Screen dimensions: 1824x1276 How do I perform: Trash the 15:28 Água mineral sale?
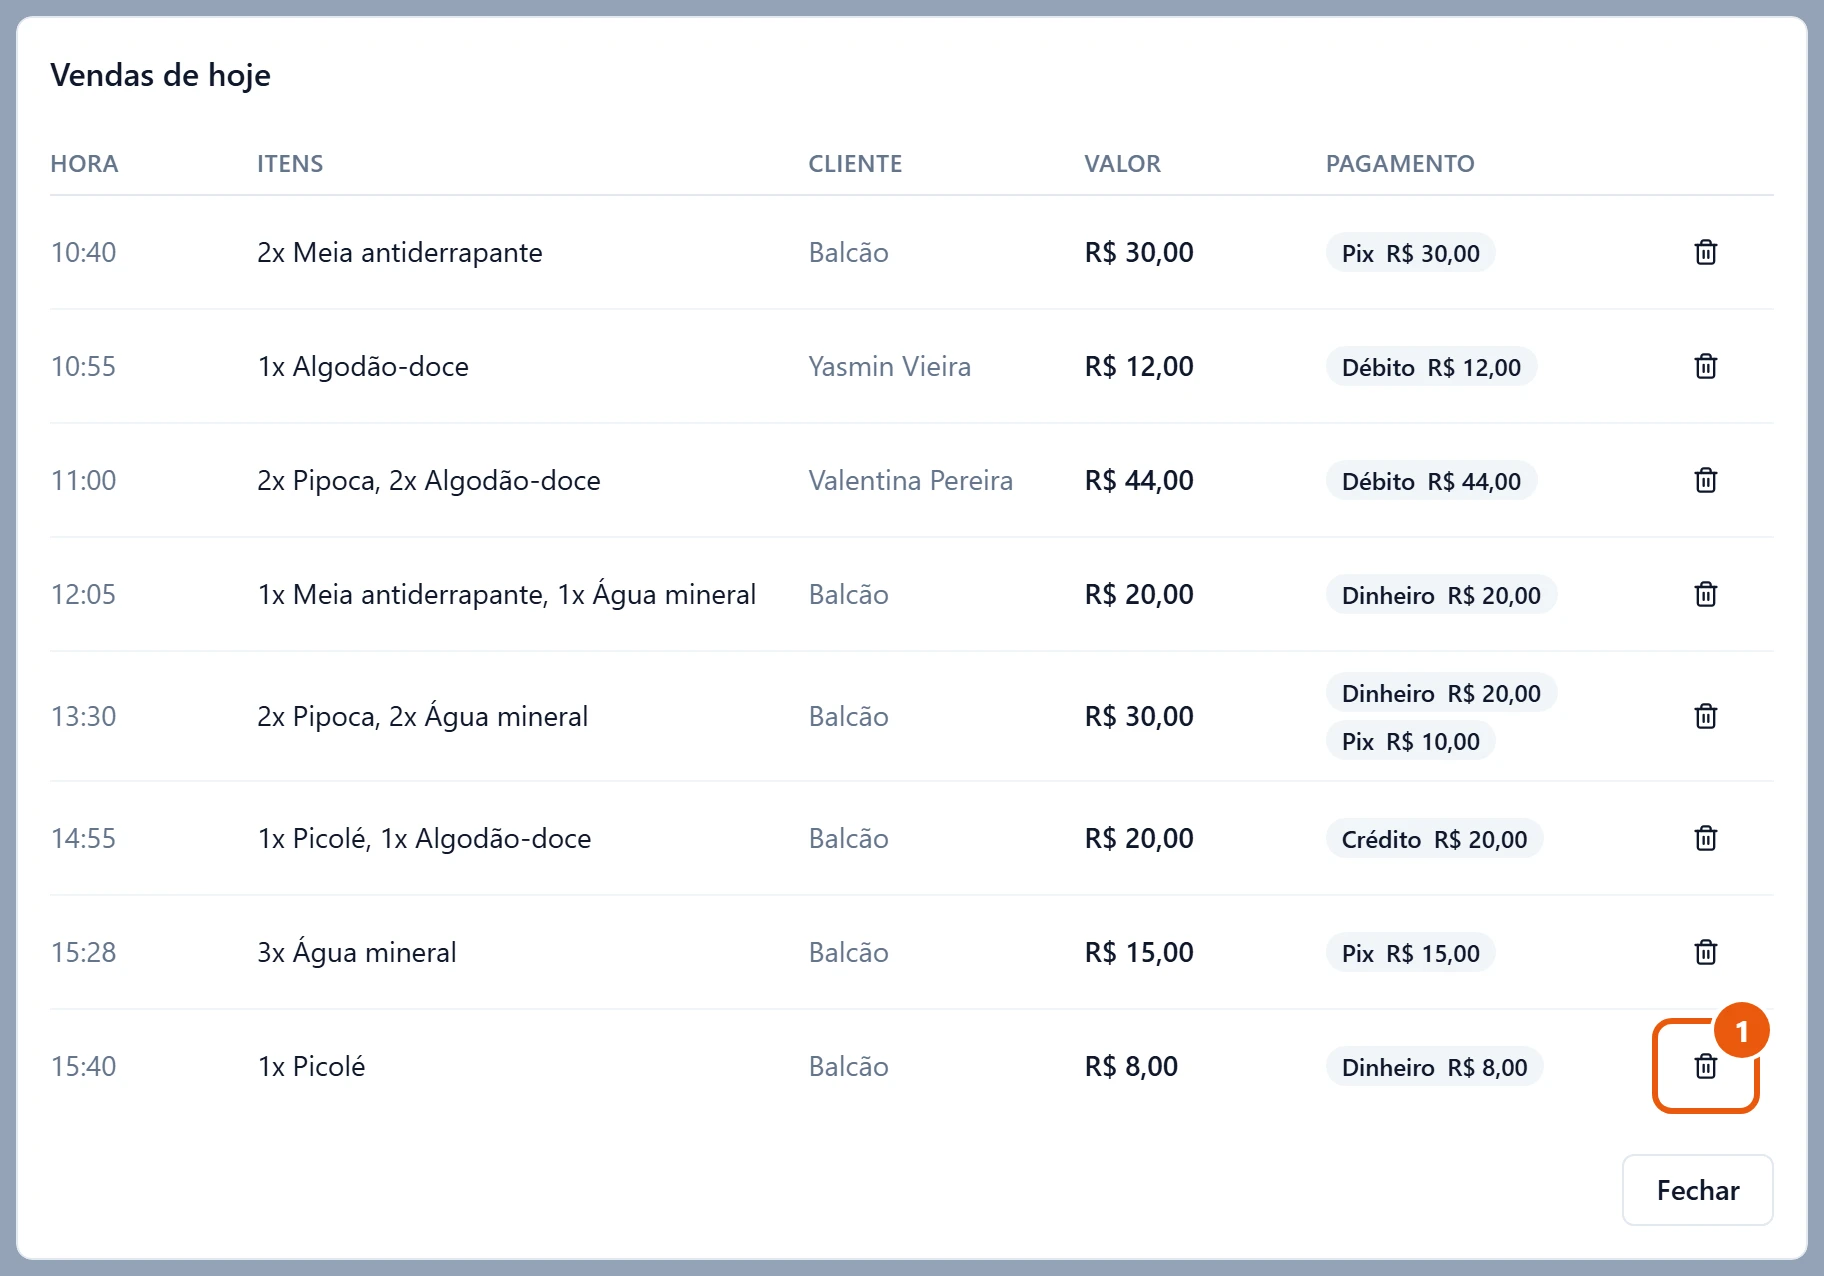pos(1705,952)
